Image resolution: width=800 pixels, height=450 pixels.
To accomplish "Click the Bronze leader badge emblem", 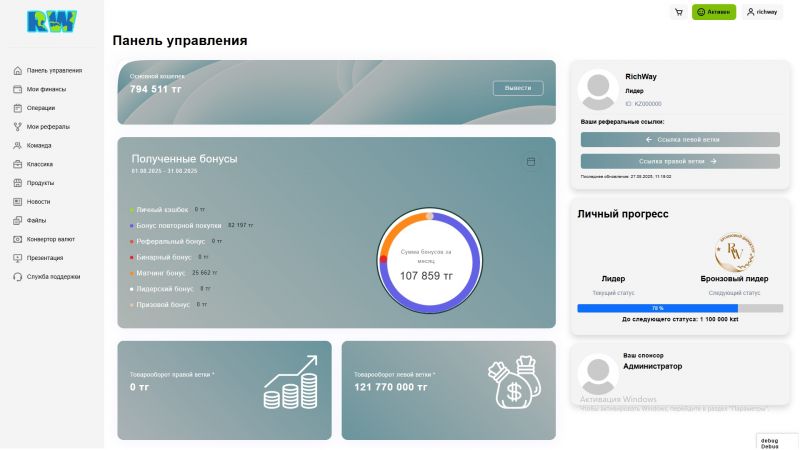I will (x=734, y=251).
